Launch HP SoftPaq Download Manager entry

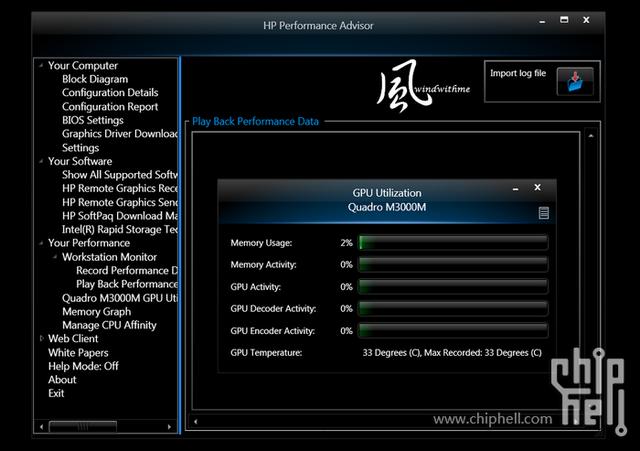[120, 216]
